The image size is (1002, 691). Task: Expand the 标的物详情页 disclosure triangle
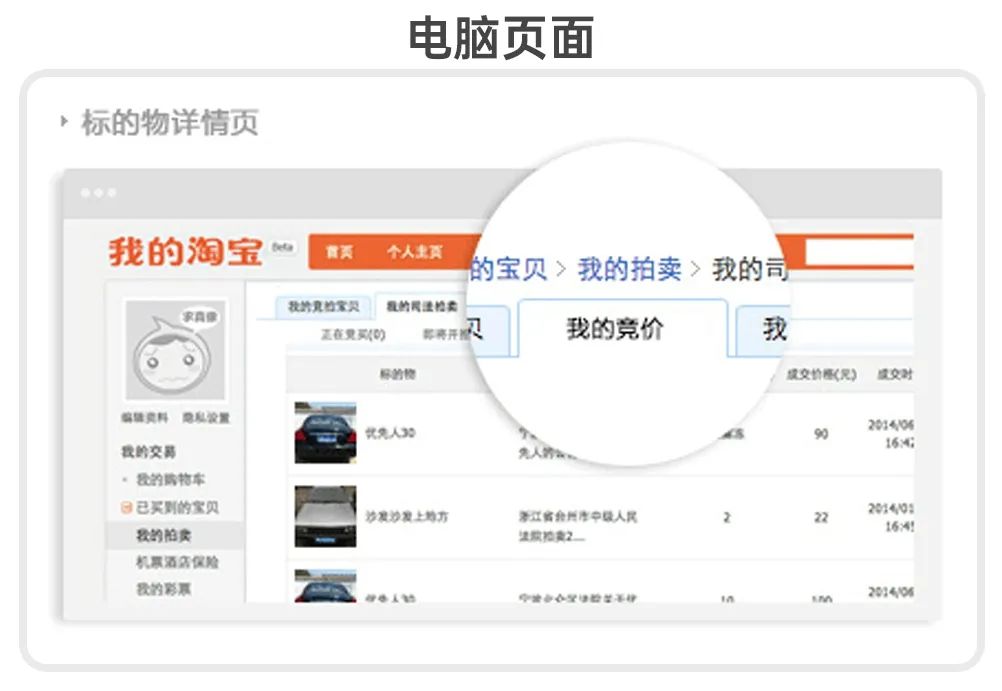pos(64,122)
